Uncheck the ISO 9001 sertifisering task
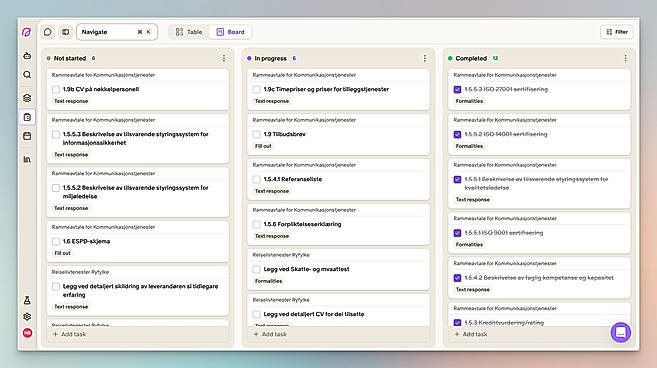 click(x=458, y=233)
